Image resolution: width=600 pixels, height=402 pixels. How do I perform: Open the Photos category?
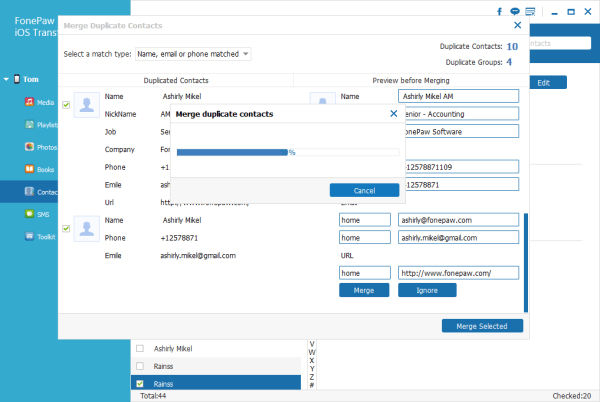tap(41, 147)
